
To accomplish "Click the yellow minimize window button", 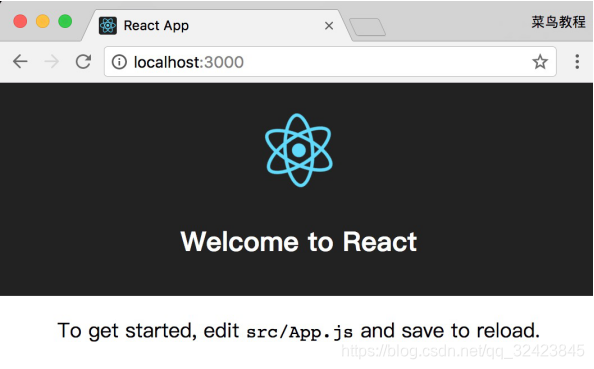I will click(43, 21).
